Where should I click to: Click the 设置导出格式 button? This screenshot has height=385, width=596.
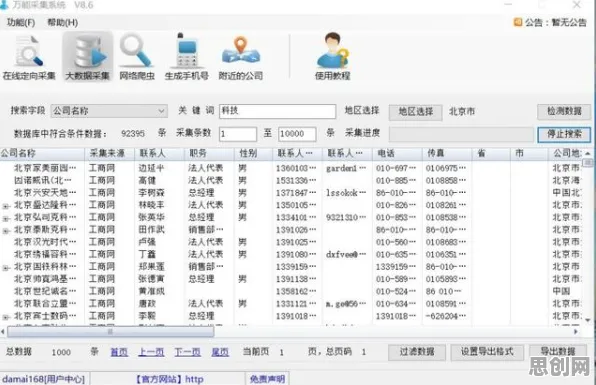click(487, 352)
